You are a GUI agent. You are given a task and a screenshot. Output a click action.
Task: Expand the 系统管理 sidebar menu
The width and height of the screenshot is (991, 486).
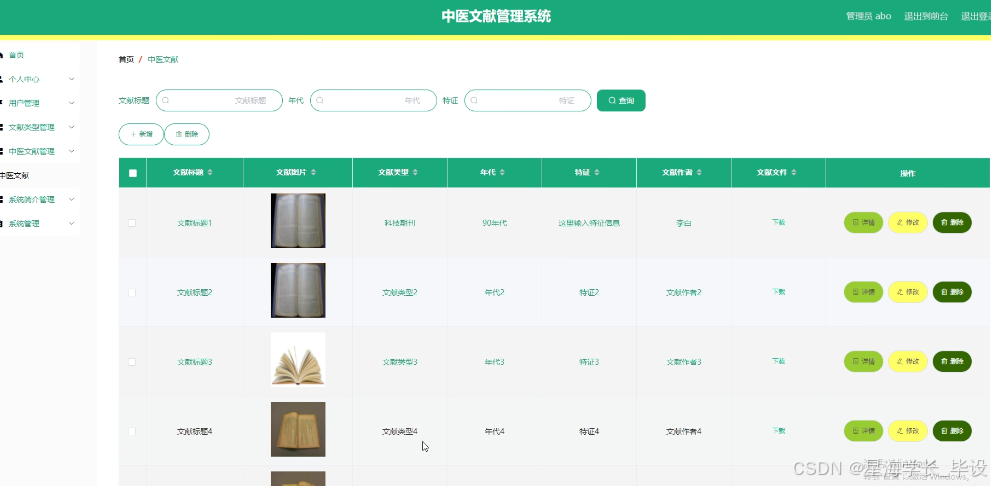pyautogui.click(x=38, y=224)
